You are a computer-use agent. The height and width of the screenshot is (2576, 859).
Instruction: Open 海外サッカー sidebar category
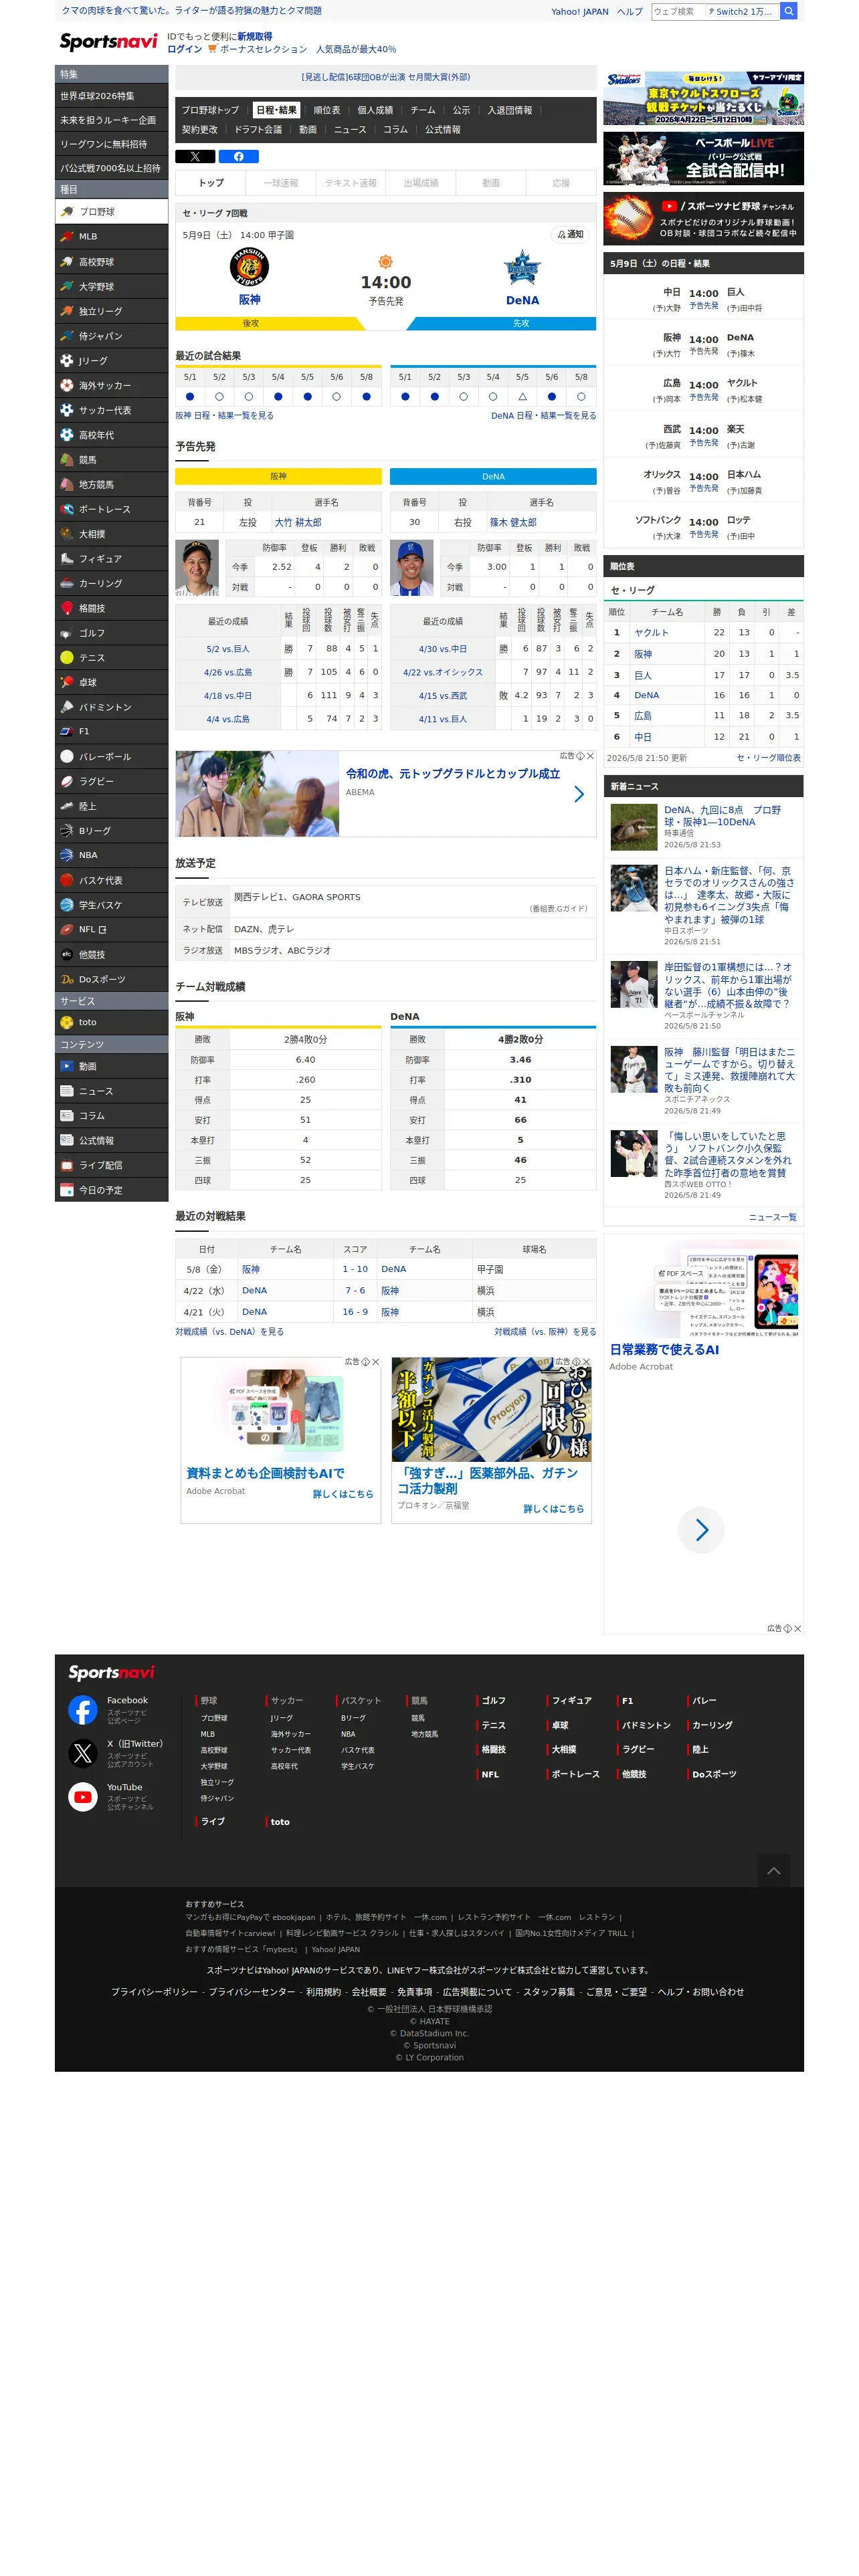pos(111,386)
